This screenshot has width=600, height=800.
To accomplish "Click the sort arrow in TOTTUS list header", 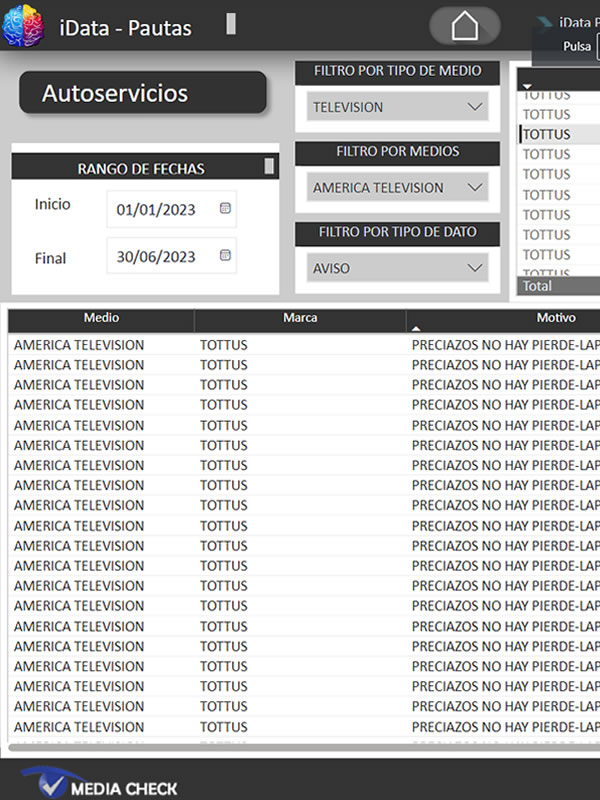I will coord(528,86).
